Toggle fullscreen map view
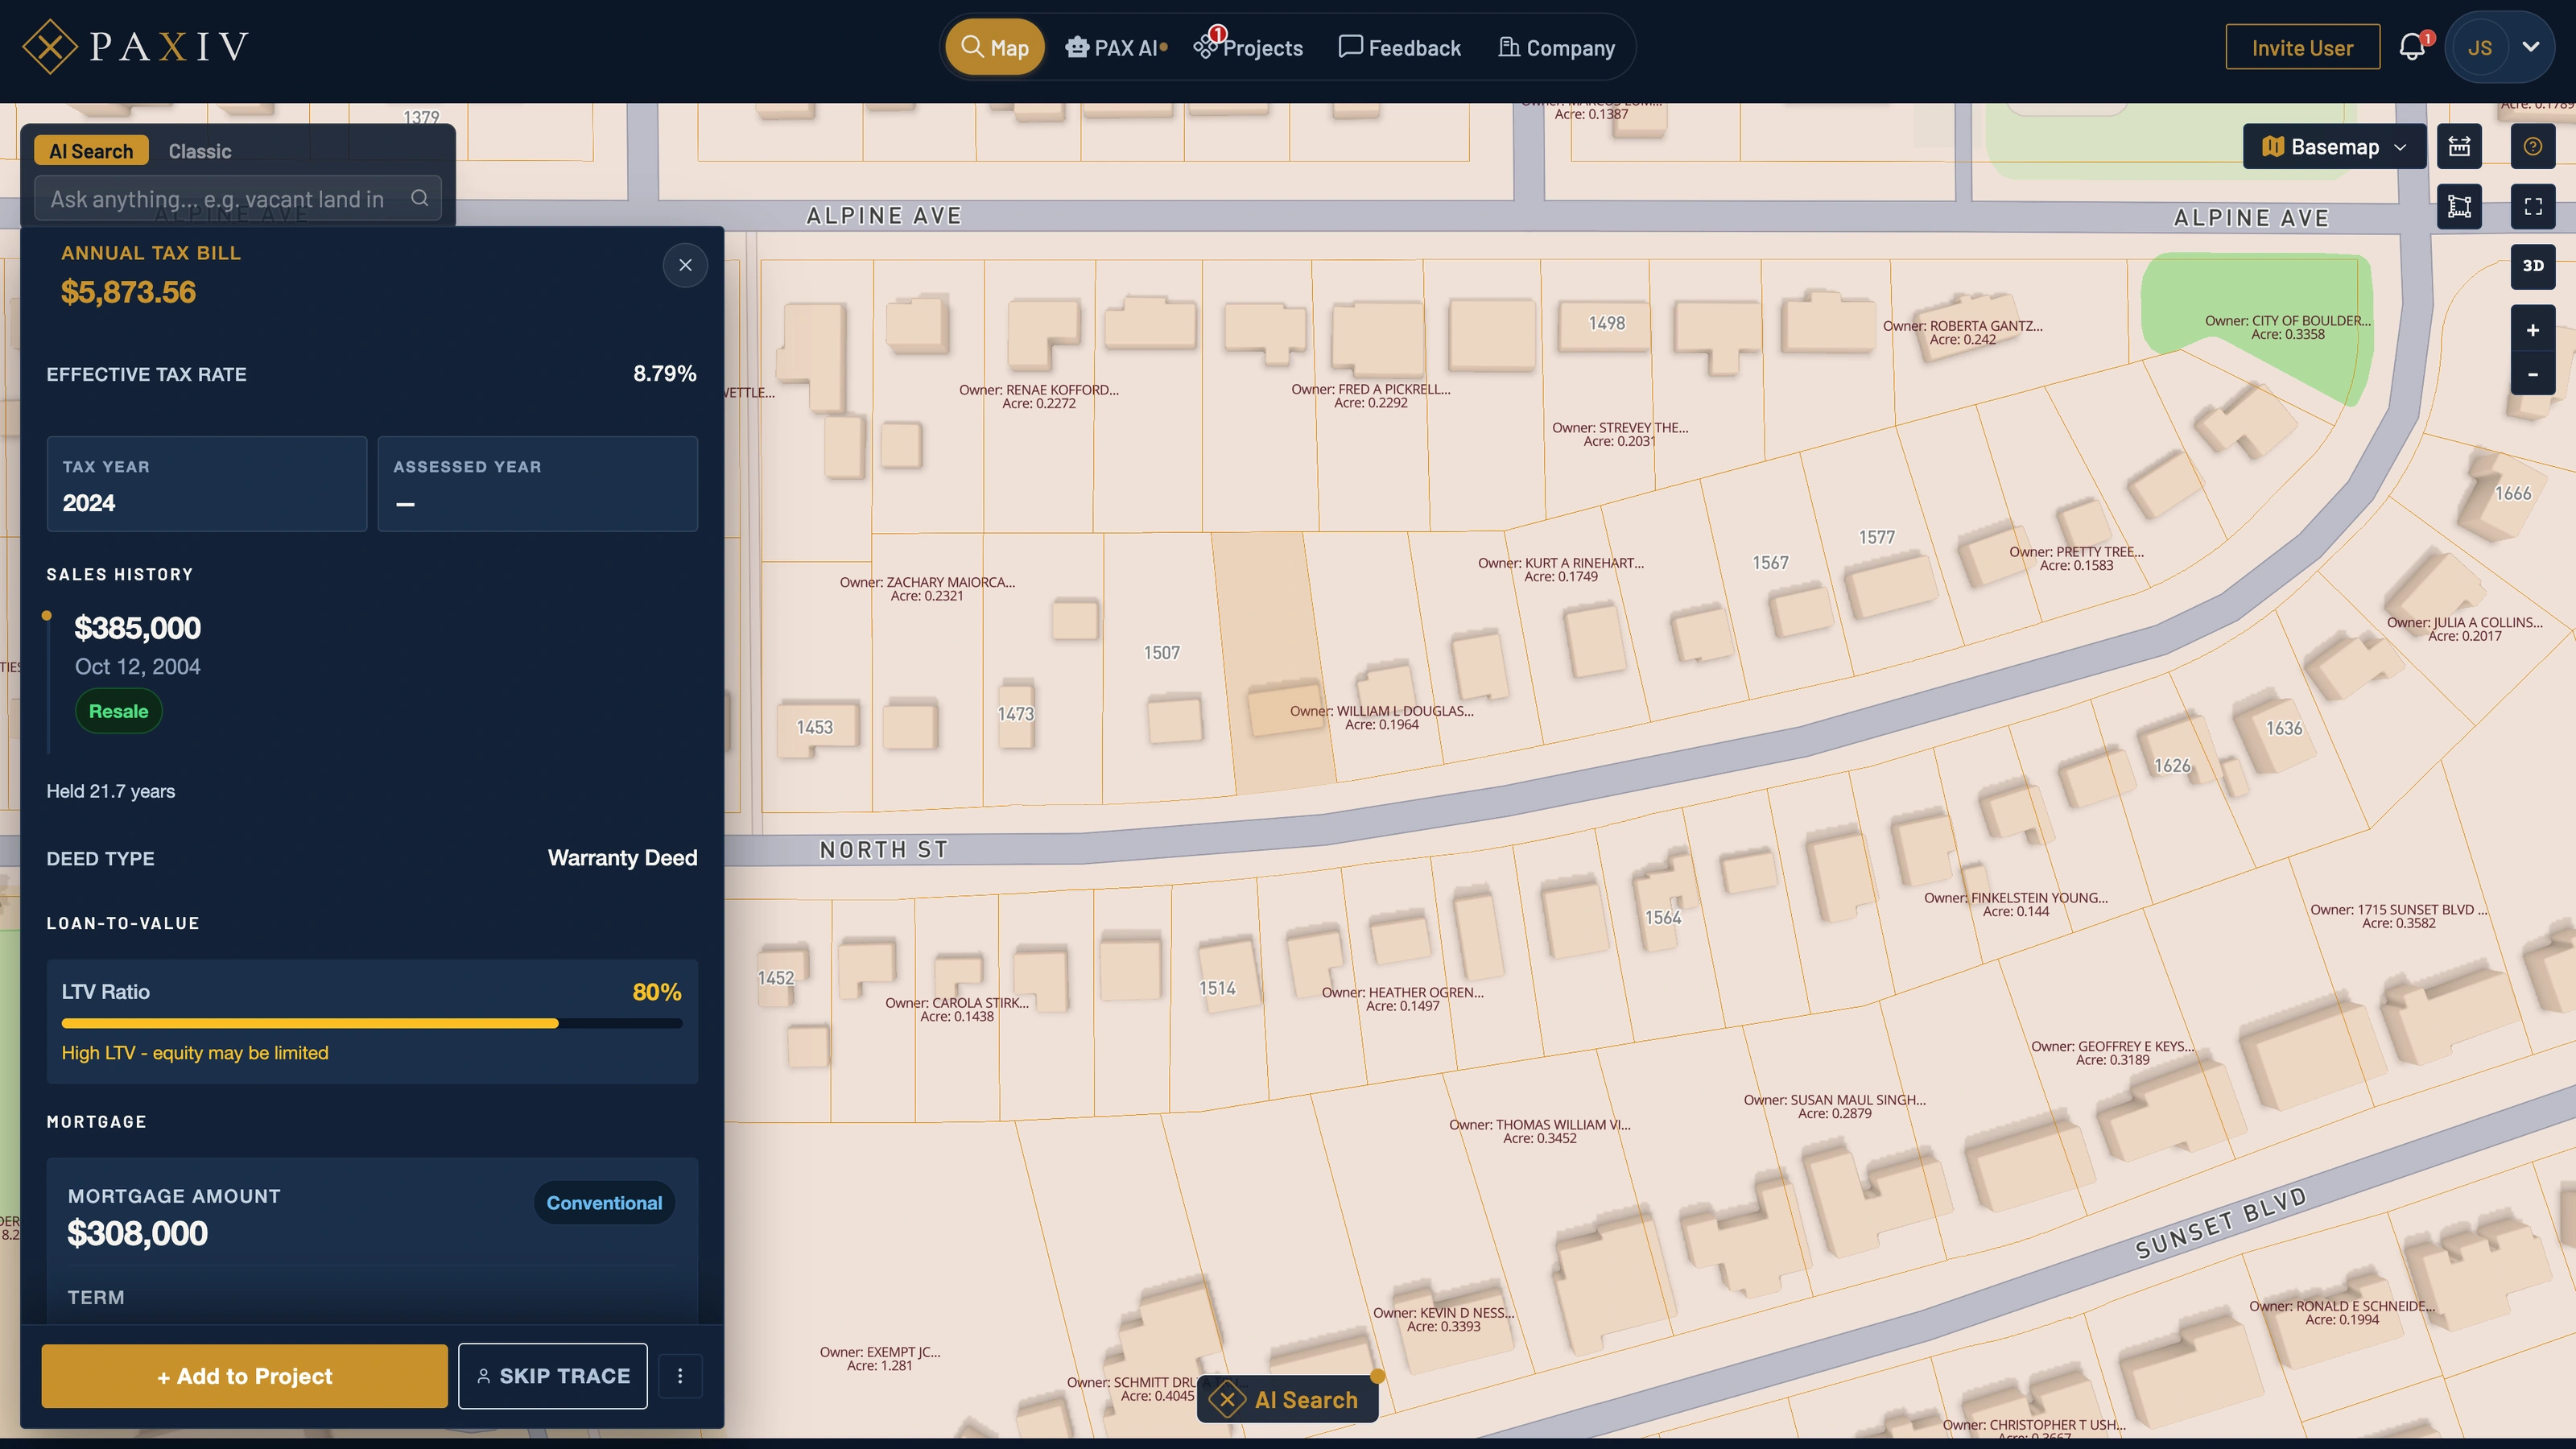This screenshot has width=2576, height=1449. (2533, 207)
